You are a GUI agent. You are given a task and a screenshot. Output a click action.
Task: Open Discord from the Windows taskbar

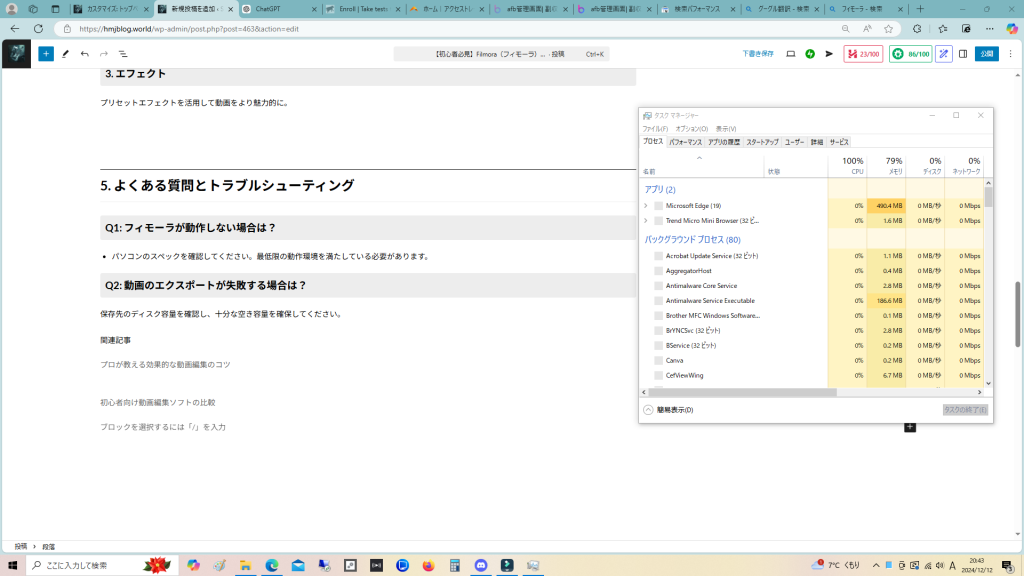(x=481, y=566)
